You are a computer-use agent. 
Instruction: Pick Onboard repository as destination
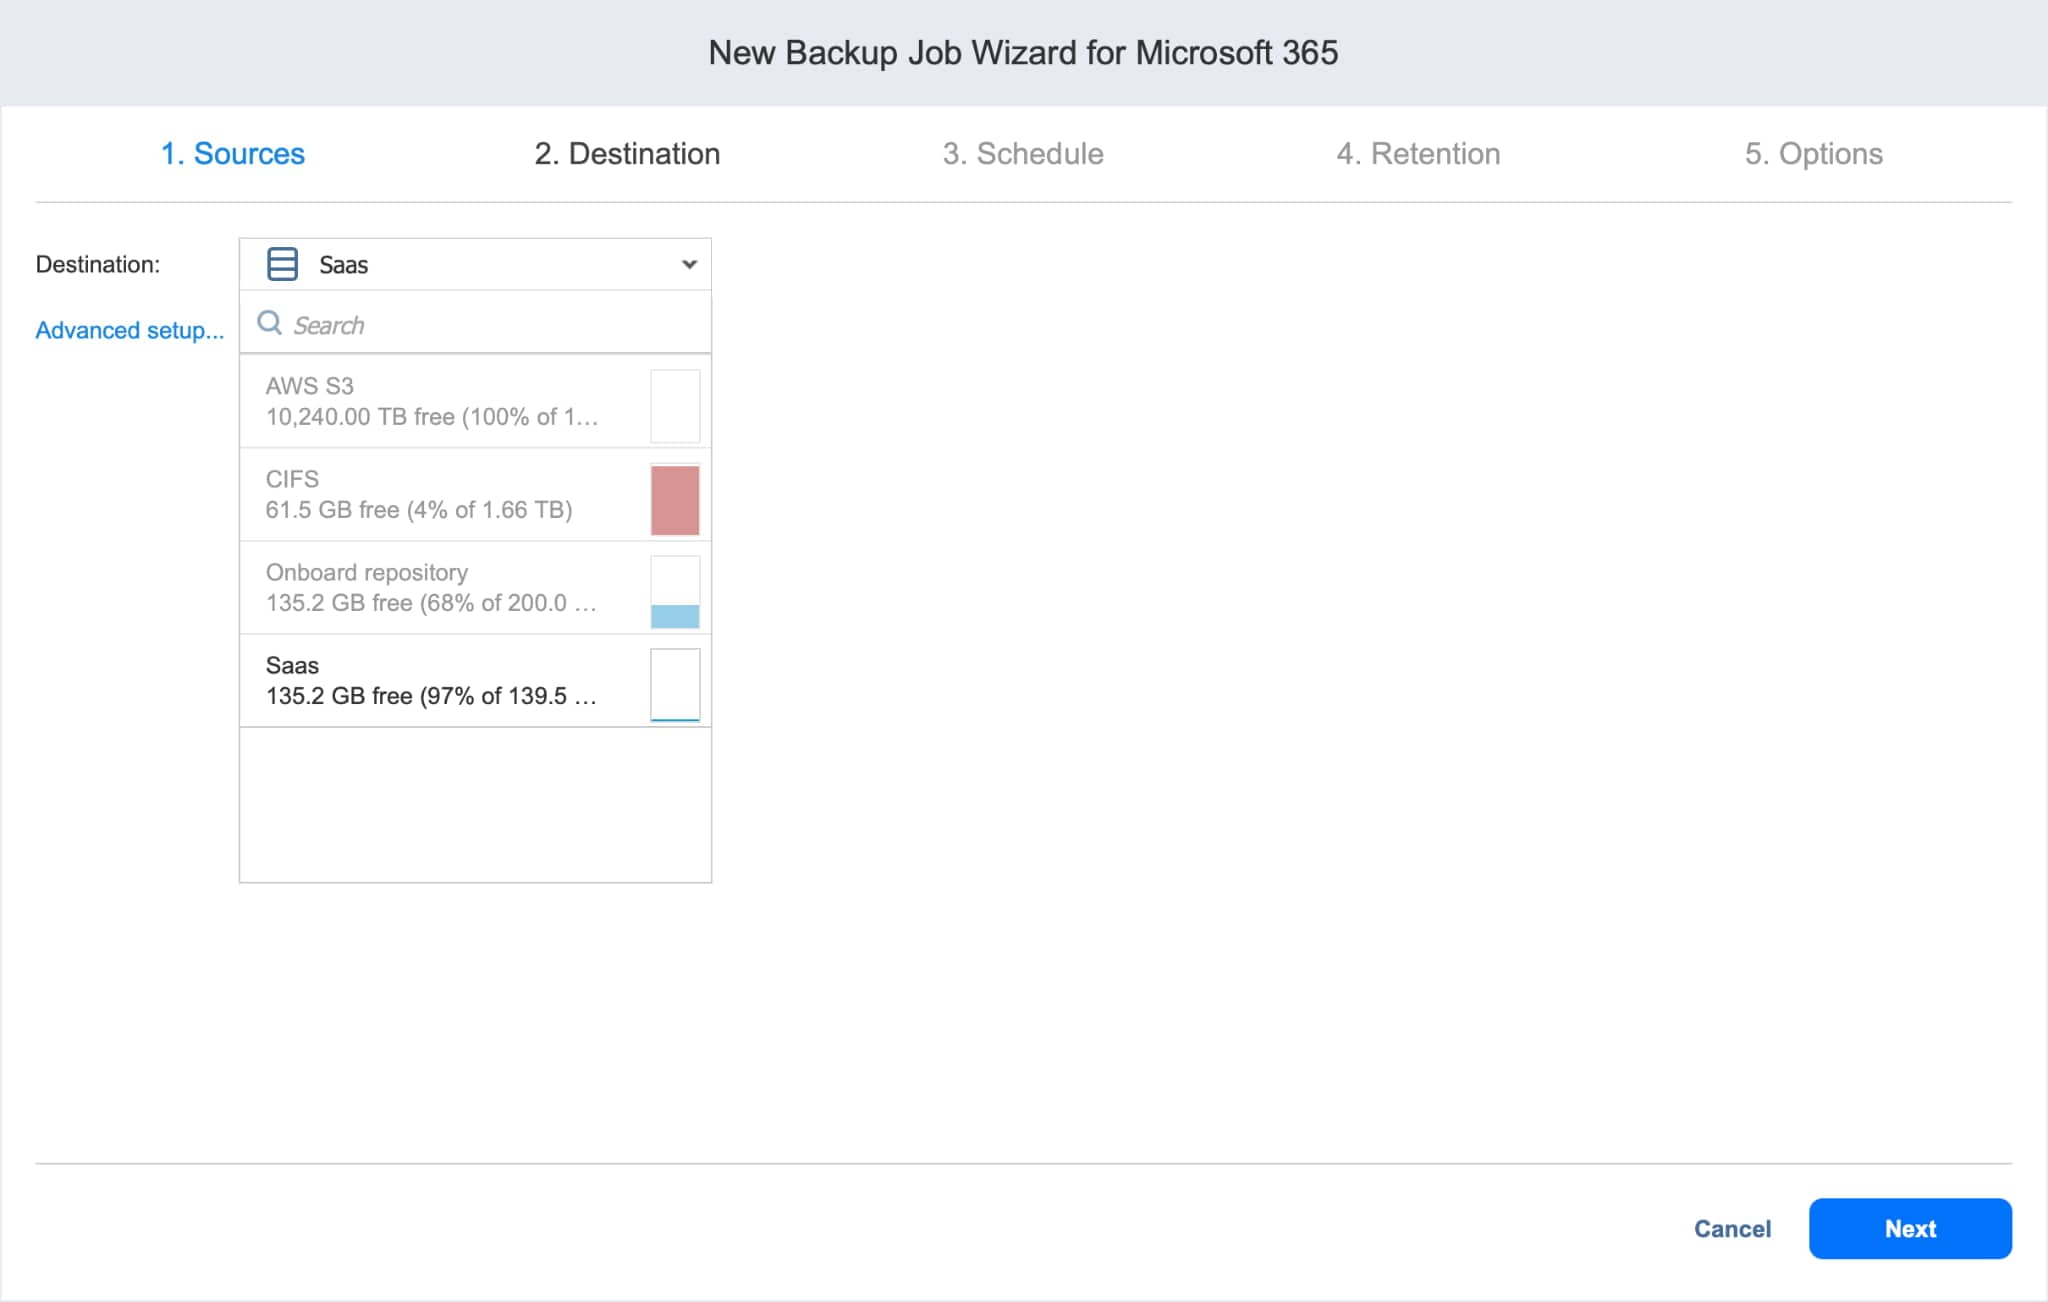click(440, 587)
